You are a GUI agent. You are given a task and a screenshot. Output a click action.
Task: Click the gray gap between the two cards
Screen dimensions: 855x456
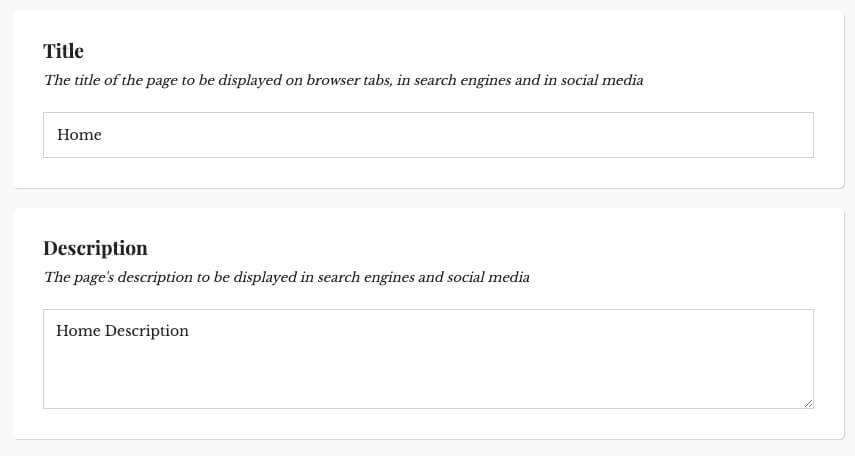pyautogui.click(x=428, y=198)
